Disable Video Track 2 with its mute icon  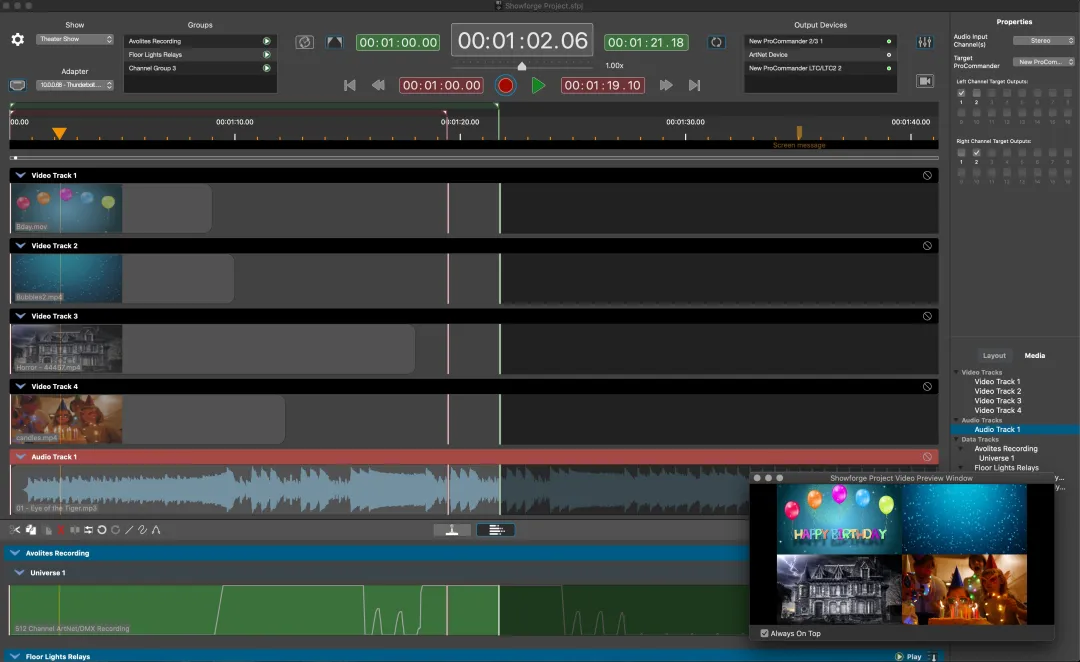coord(927,246)
